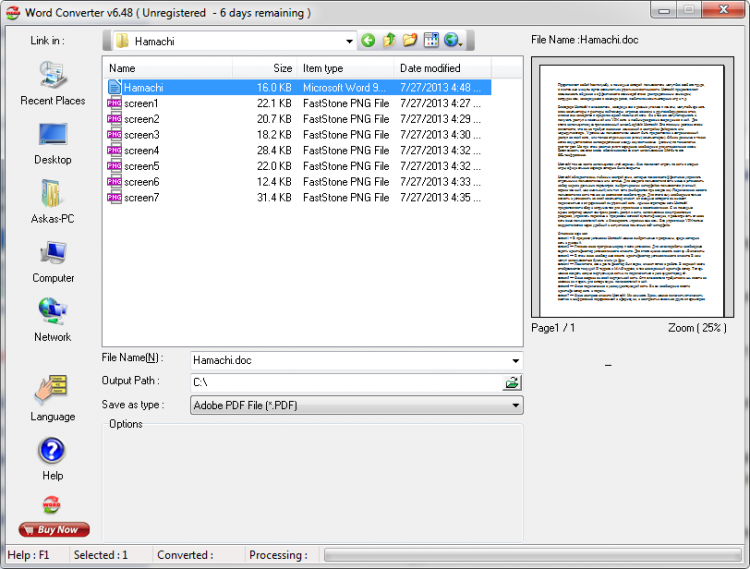
Task: Expand the File Name dropdown arrow
Action: [x=516, y=361]
